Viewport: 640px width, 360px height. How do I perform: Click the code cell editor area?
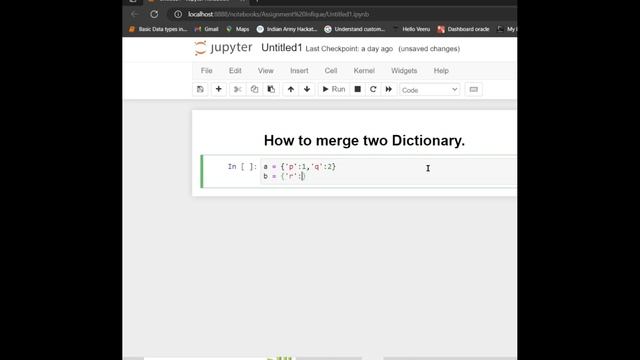[x=388, y=171]
